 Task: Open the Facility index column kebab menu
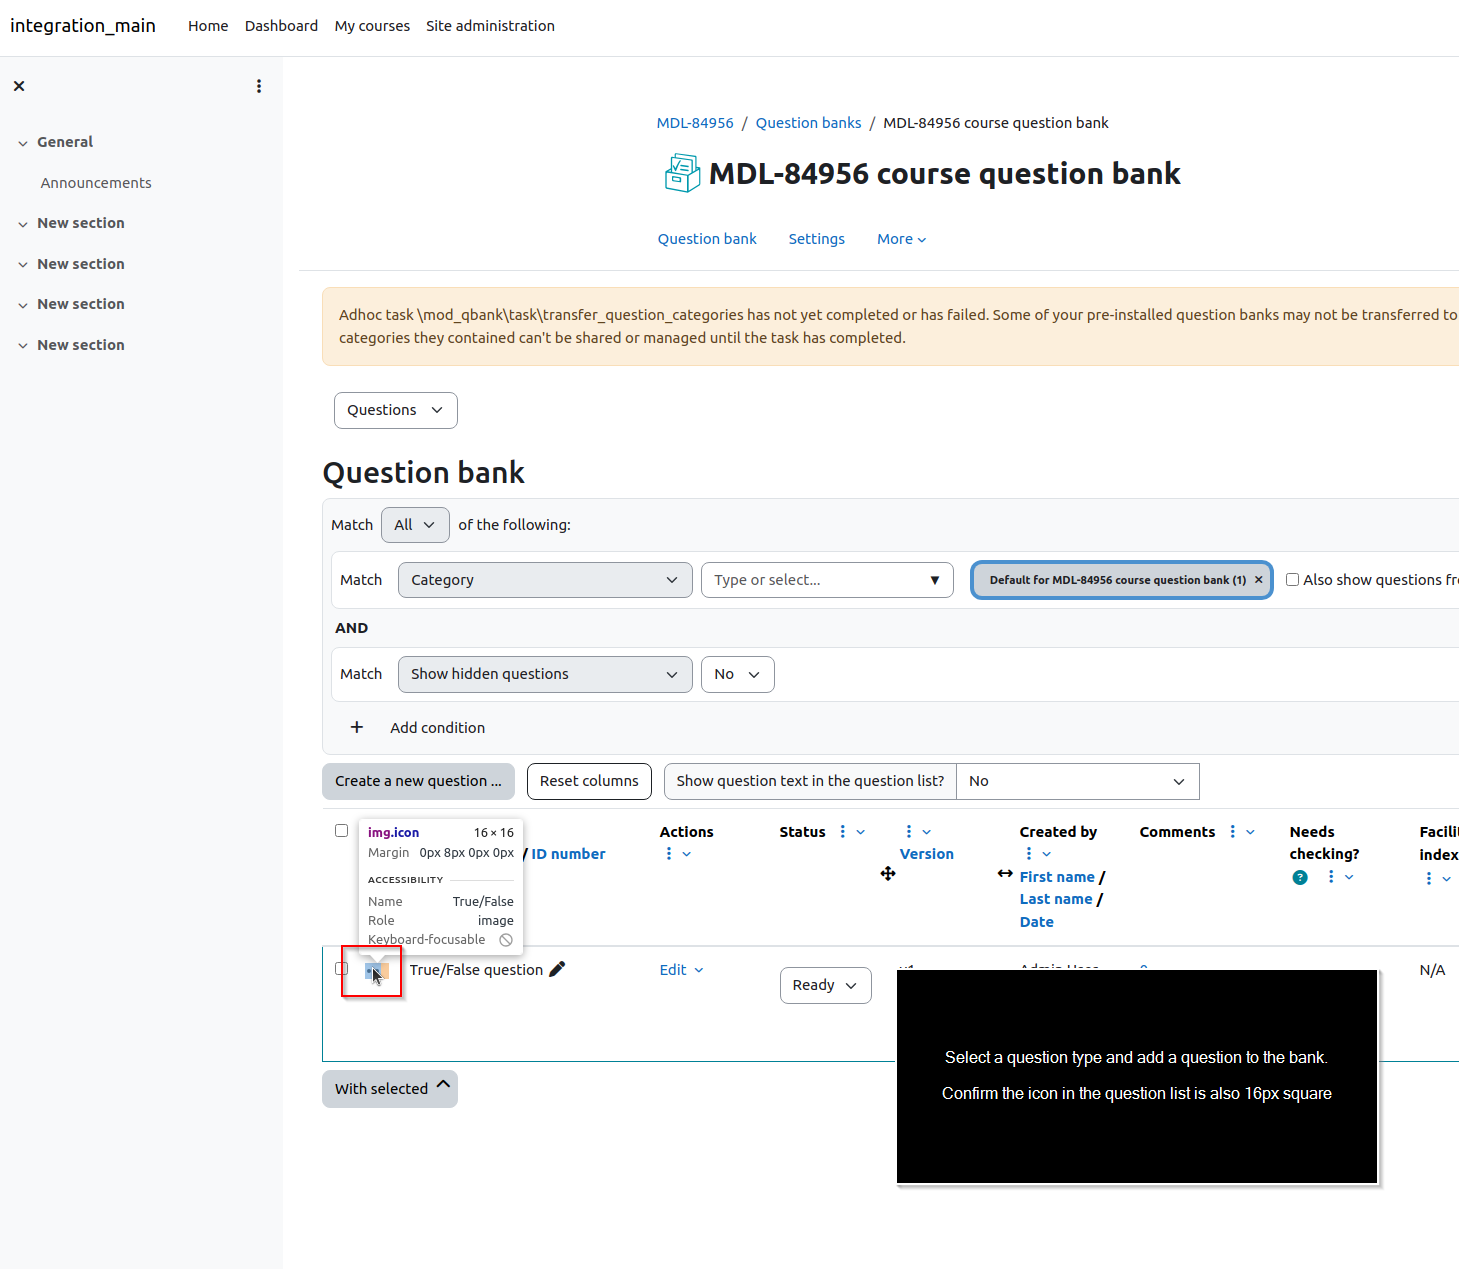[x=1429, y=879]
